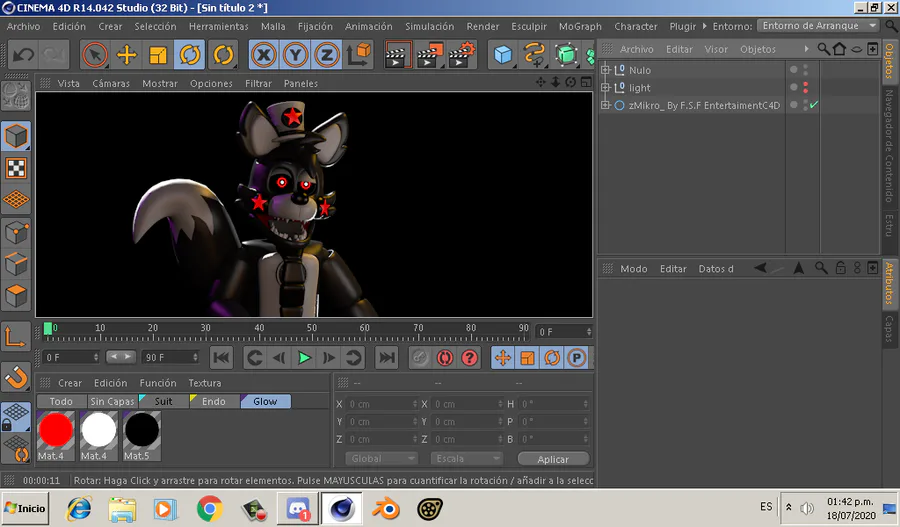The width and height of the screenshot is (900, 527).
Task: Click the Axis mode L-shaped icon
Action: (x=16, y=336)
